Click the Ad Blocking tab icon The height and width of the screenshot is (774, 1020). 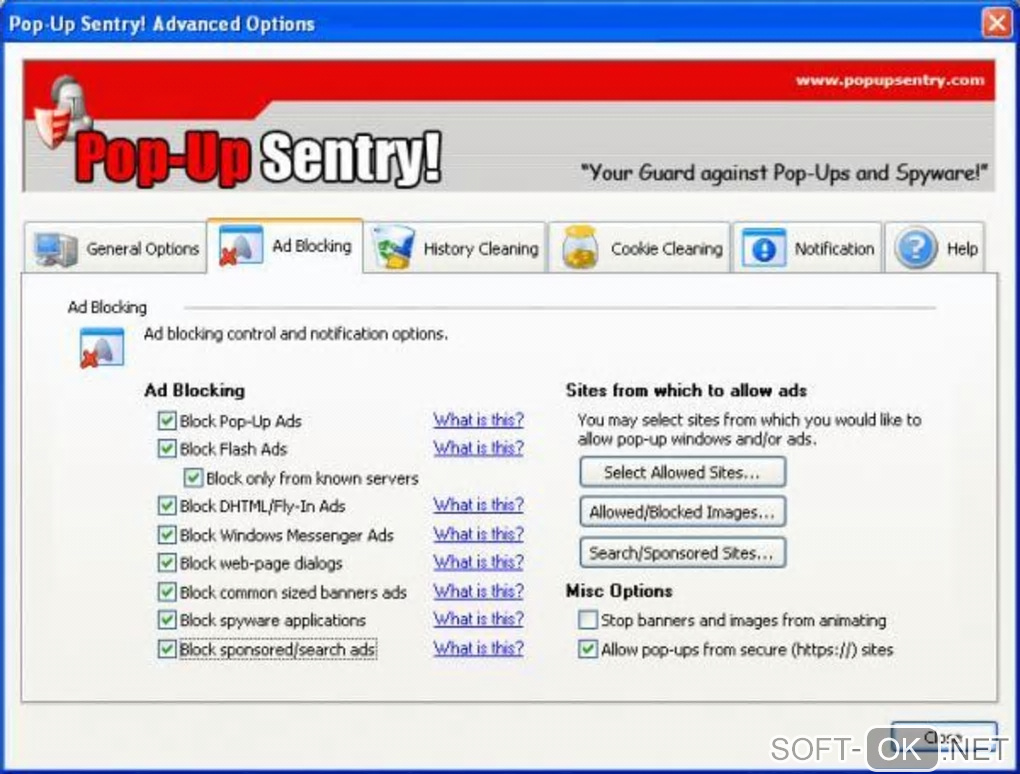(x=241, y=246)
